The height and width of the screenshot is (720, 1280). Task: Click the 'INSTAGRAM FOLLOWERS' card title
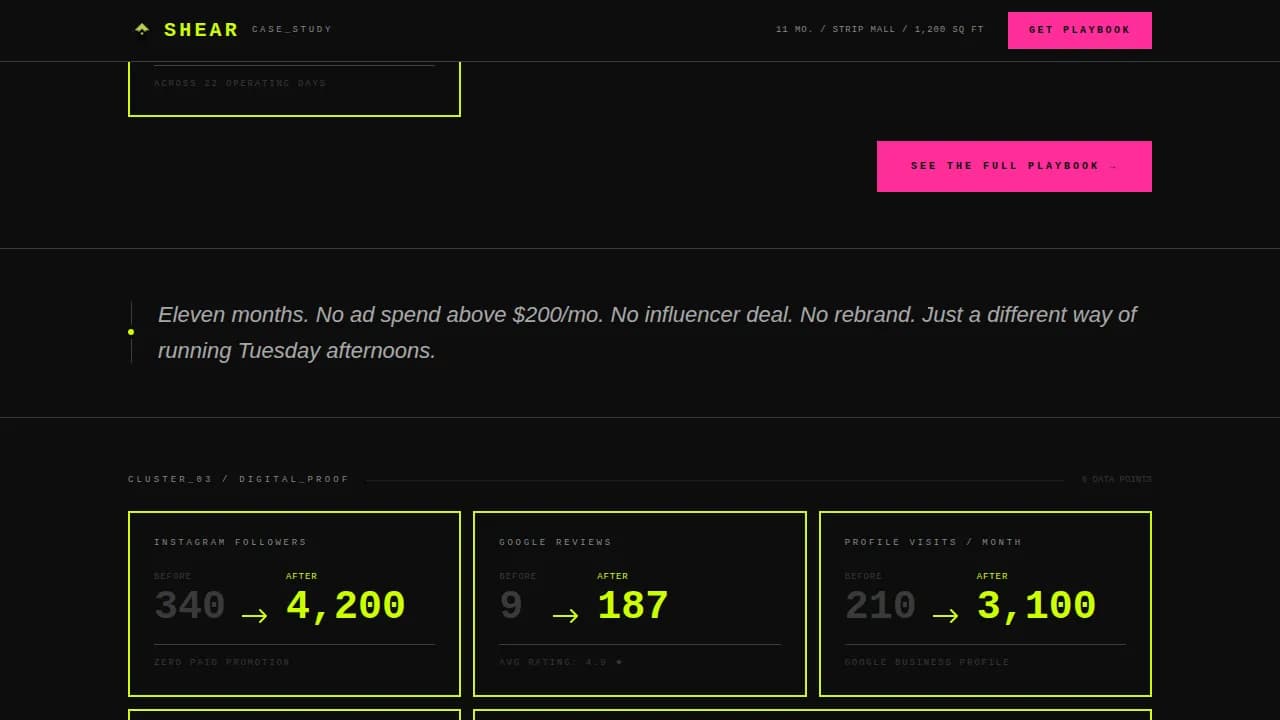point(230,542)
